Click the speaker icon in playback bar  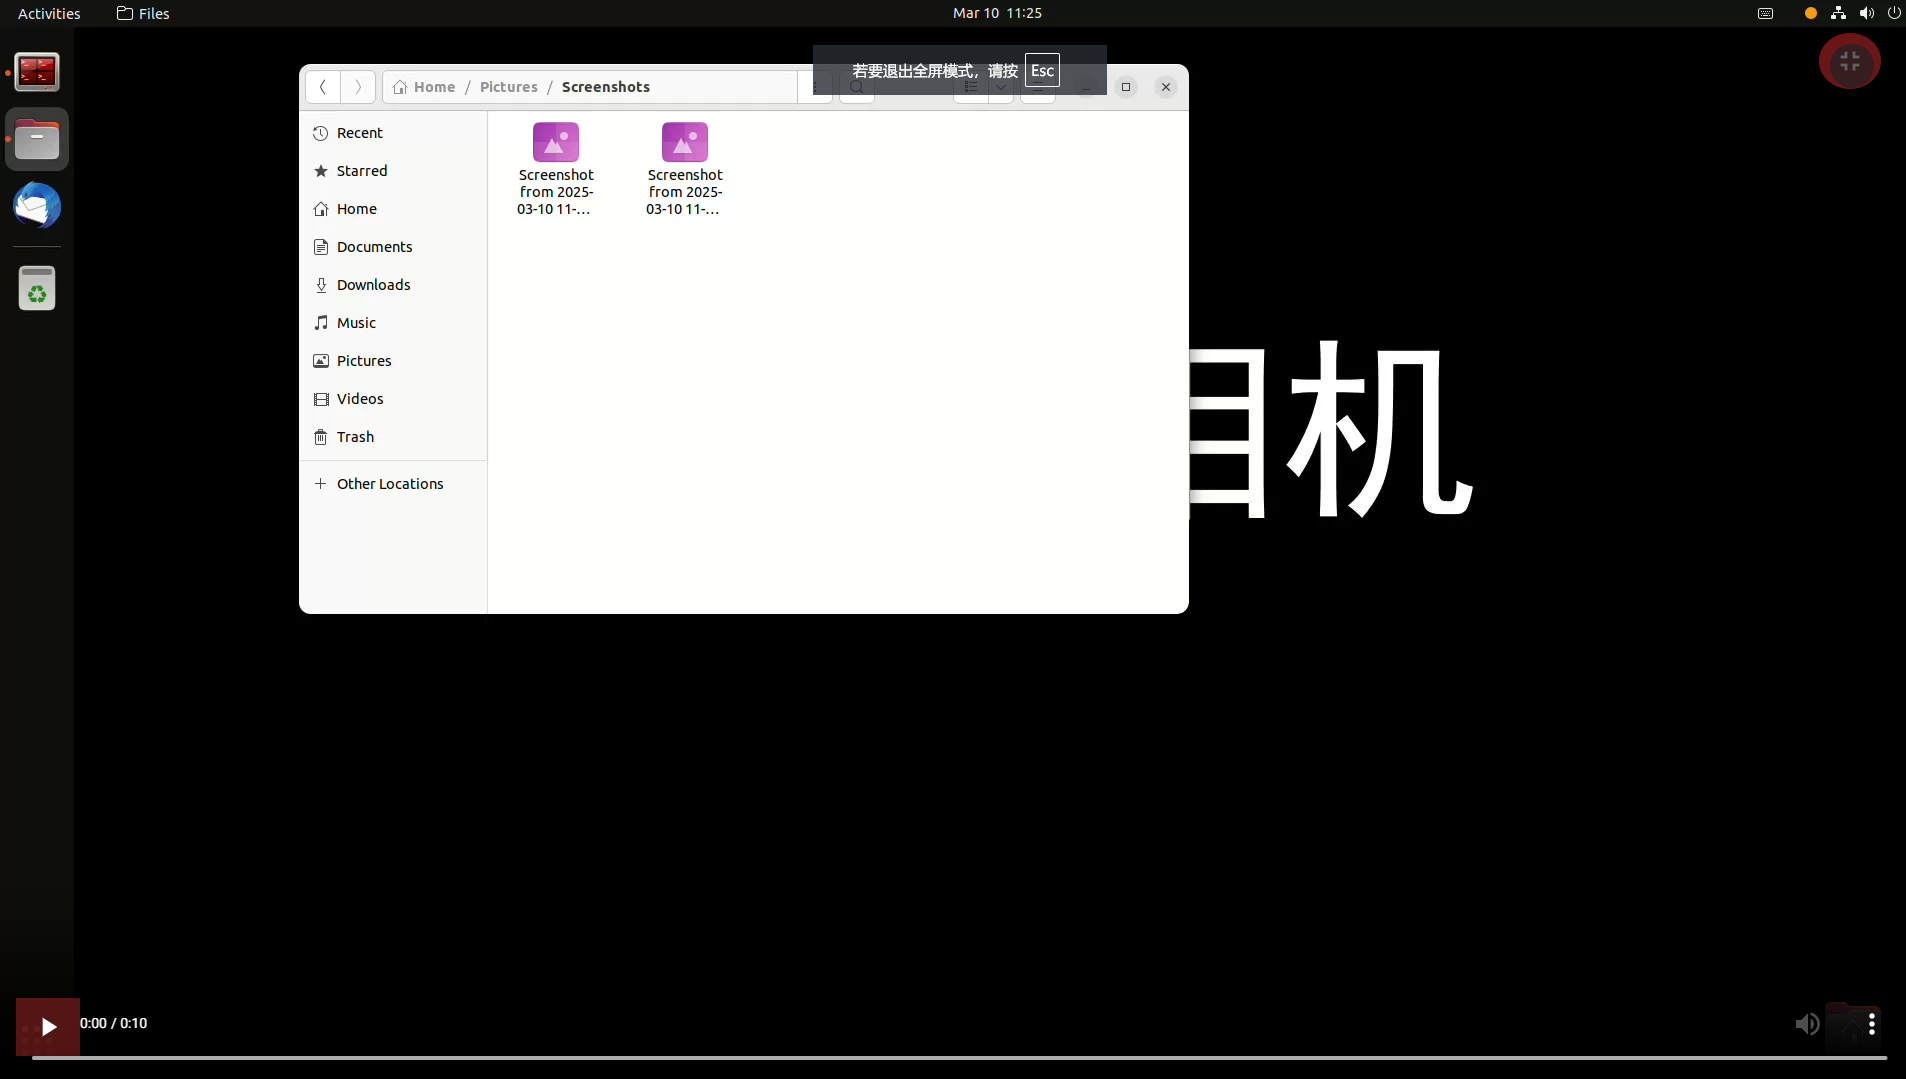click(x=1808, y=1024)
